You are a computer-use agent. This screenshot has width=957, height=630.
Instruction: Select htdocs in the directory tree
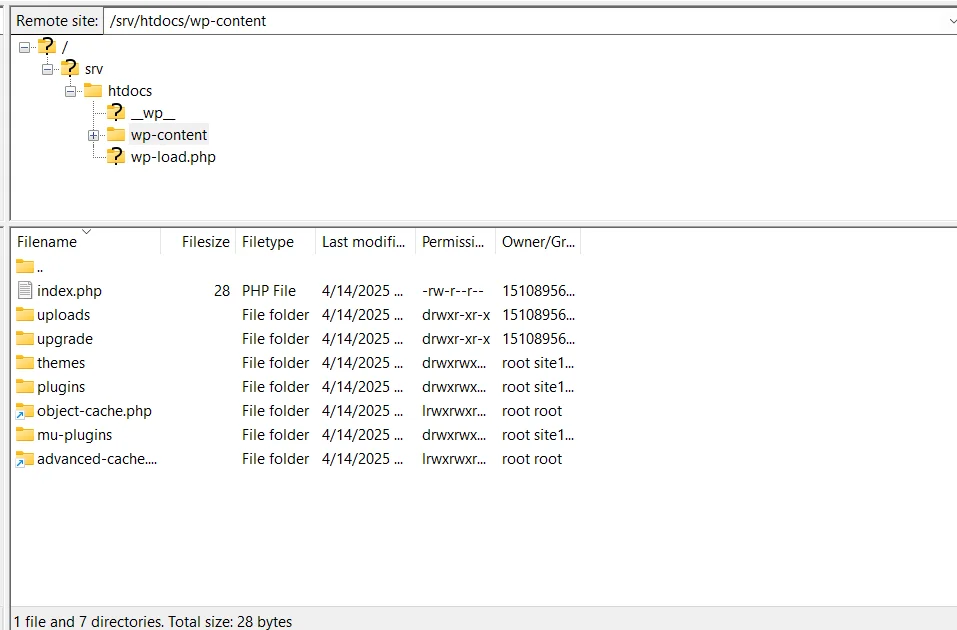(x=130, y=91)
